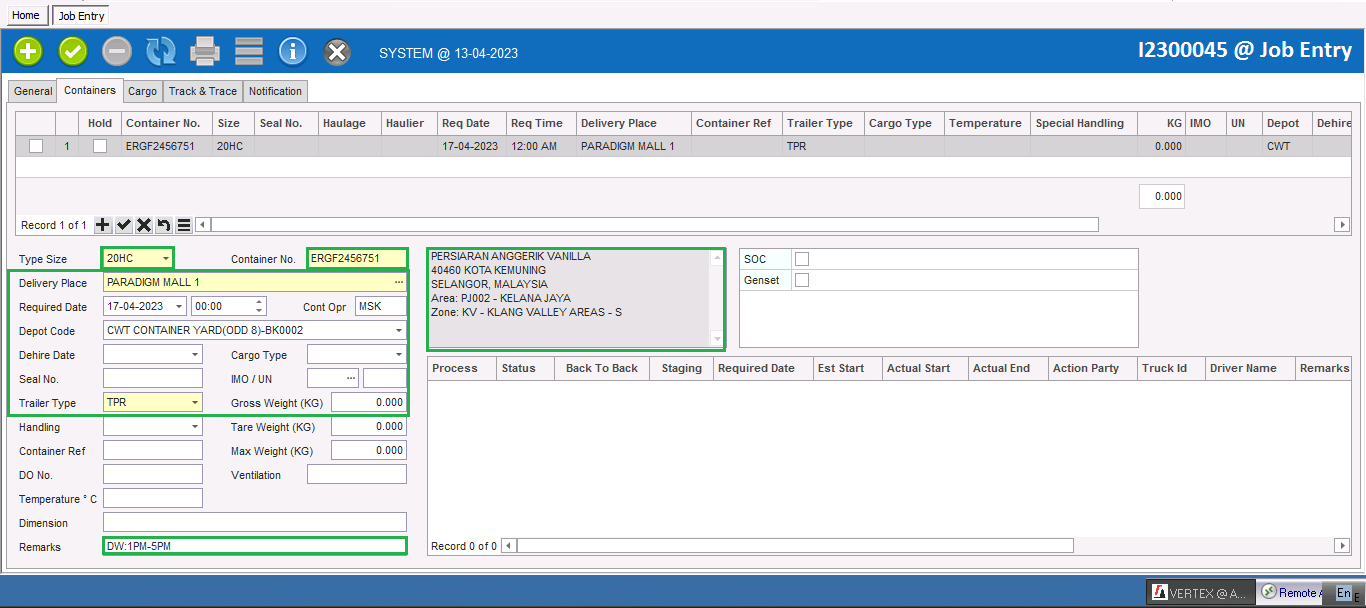
Task: Click the green checkmark save icon
Action: 73,51
